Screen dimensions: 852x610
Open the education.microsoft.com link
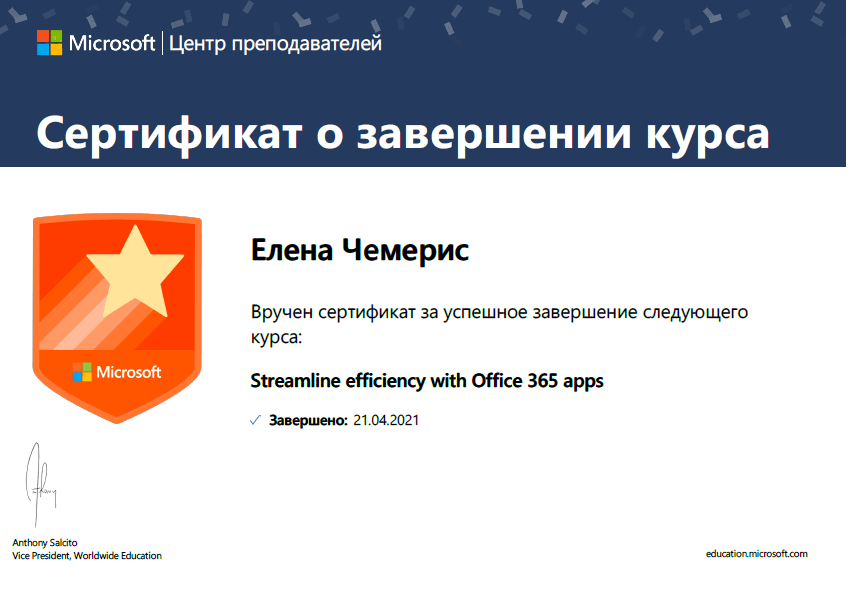756,554
